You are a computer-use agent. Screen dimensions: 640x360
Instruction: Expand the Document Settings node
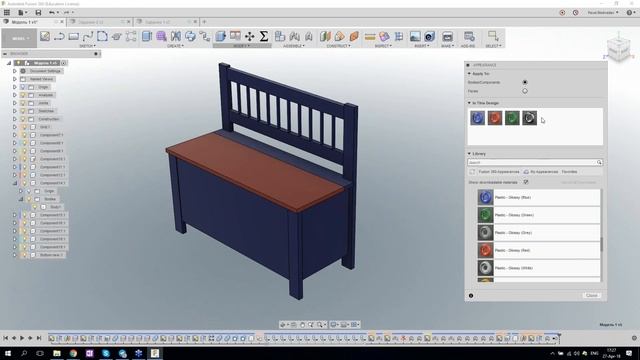(15, 71)
